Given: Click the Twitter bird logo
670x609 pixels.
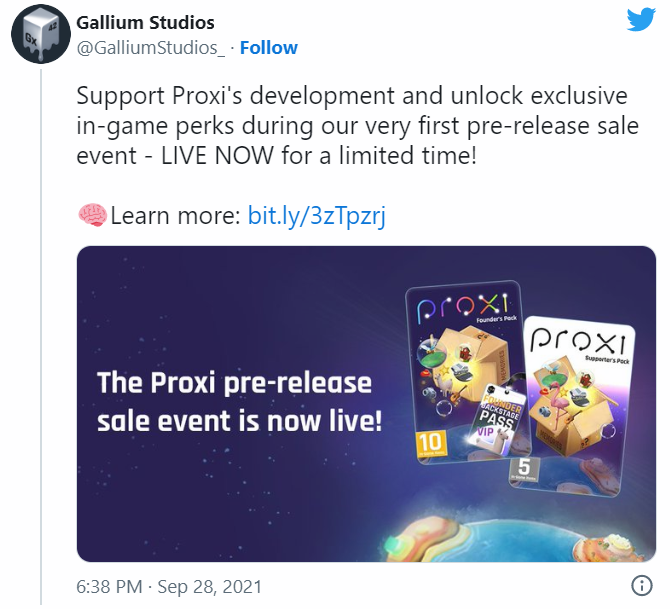Looking at the screenshot, I should click(642, 22).
